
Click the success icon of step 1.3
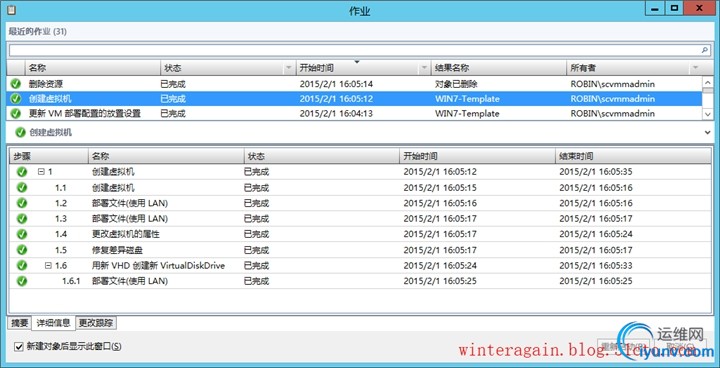(22, 218)
